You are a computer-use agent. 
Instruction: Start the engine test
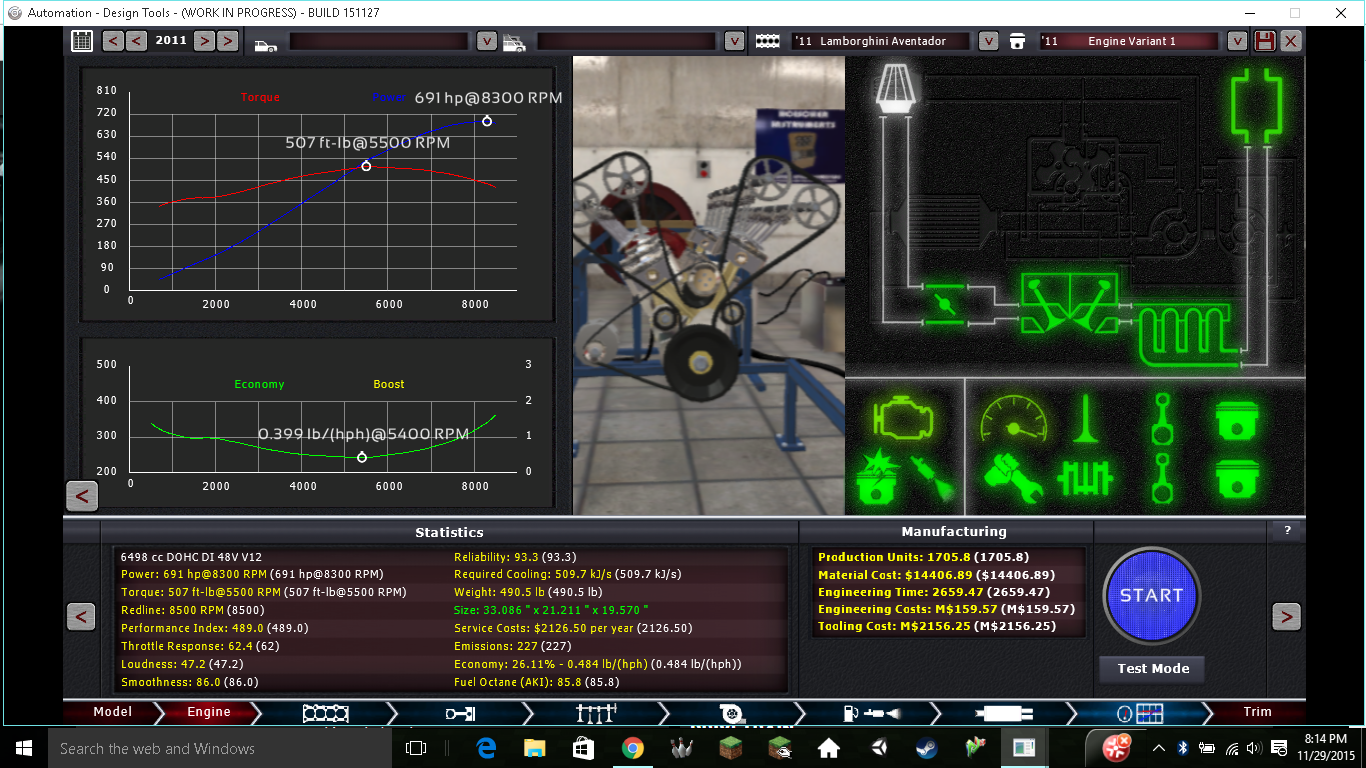tap(1151, 595)
